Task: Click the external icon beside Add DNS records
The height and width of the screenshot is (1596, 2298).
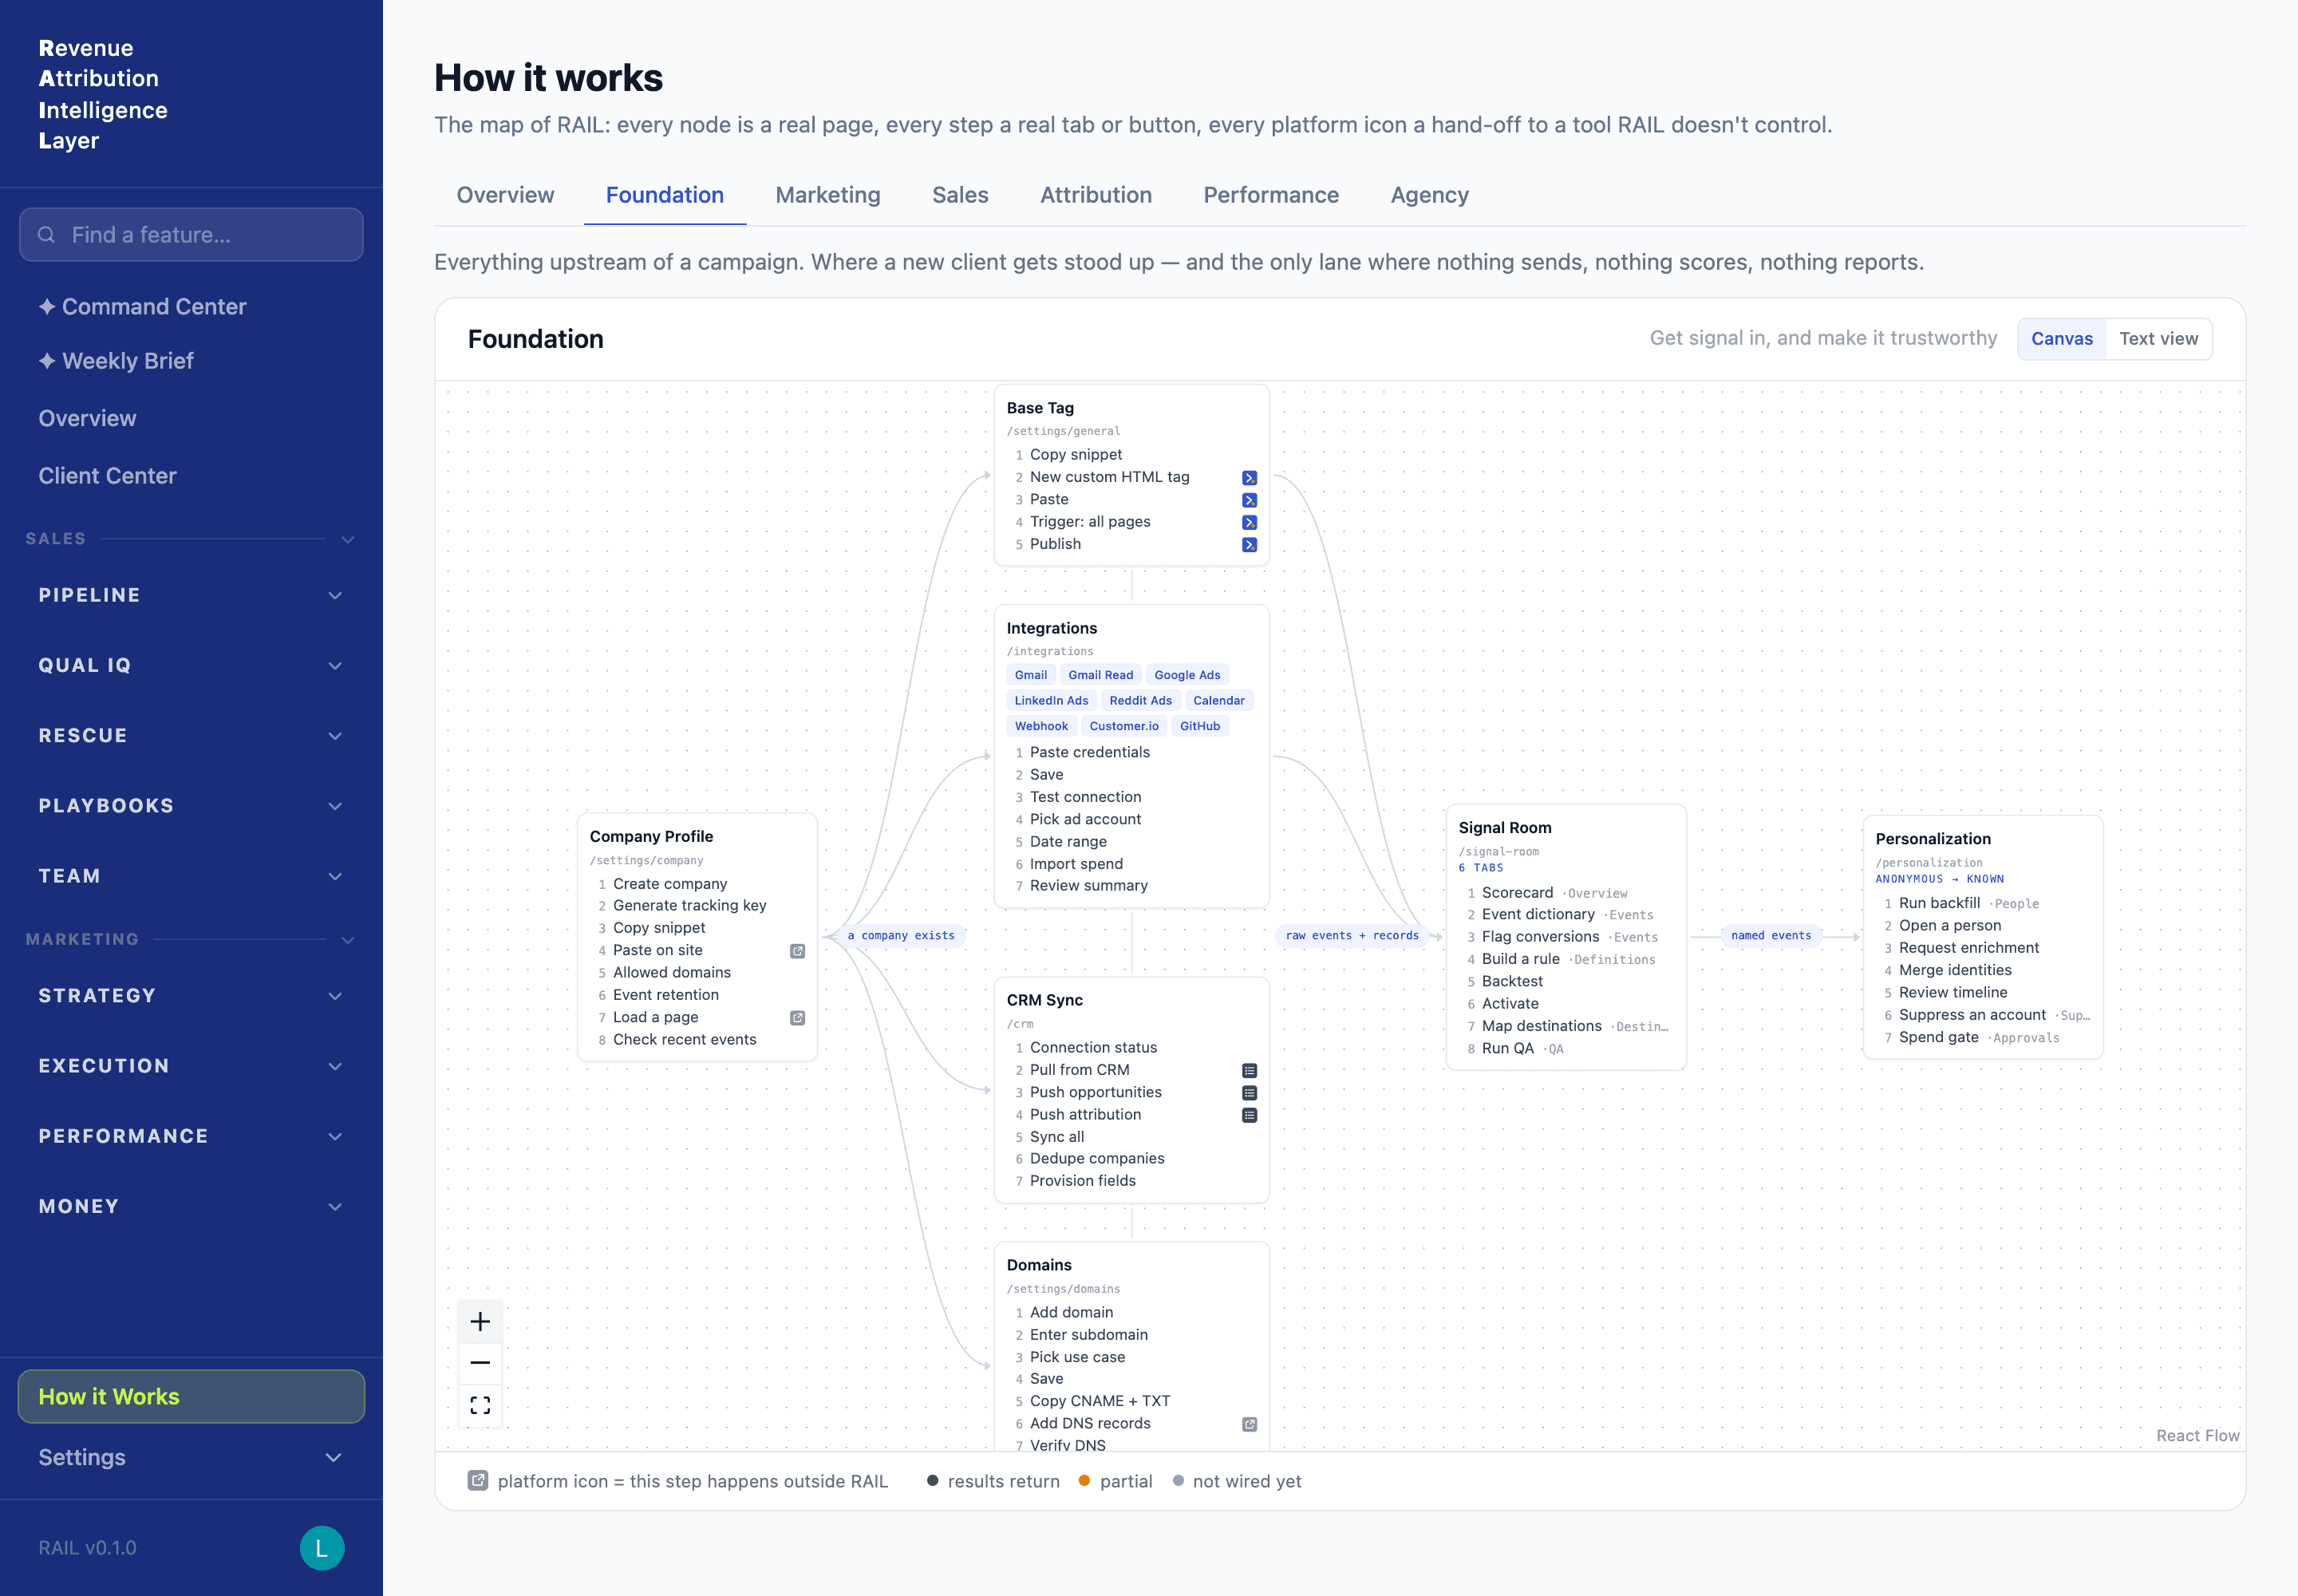Action: coord(1249,1424)
